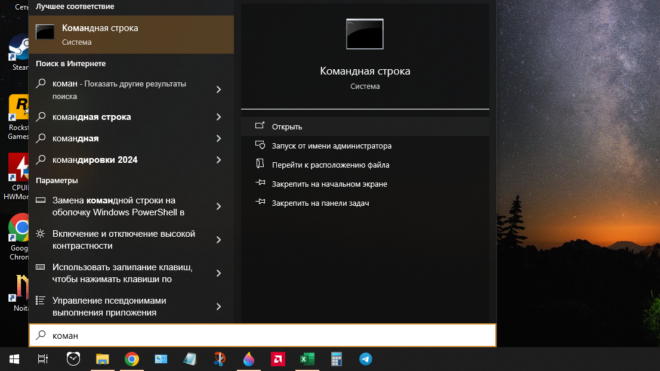The width and height of the screenshot is (660, 371).
Task: Expand arrow for 'командная строка' web suggestion
Action: pyautogui.click(x=218, y=117)
